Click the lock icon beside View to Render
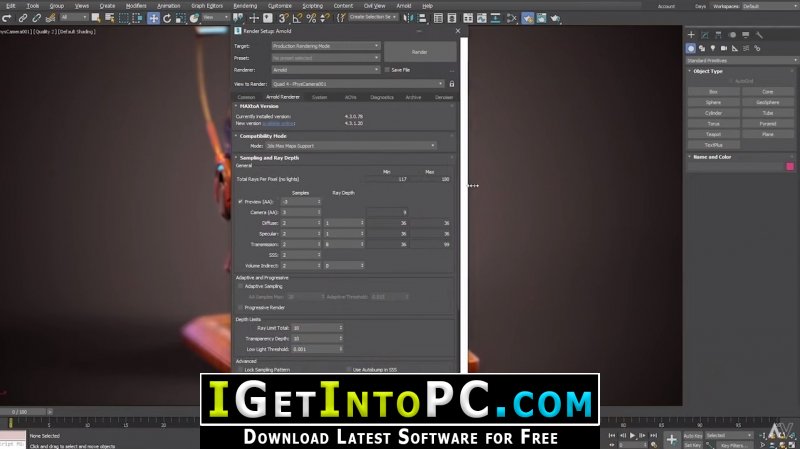The image size is (800, 449). tap(452, 84)
